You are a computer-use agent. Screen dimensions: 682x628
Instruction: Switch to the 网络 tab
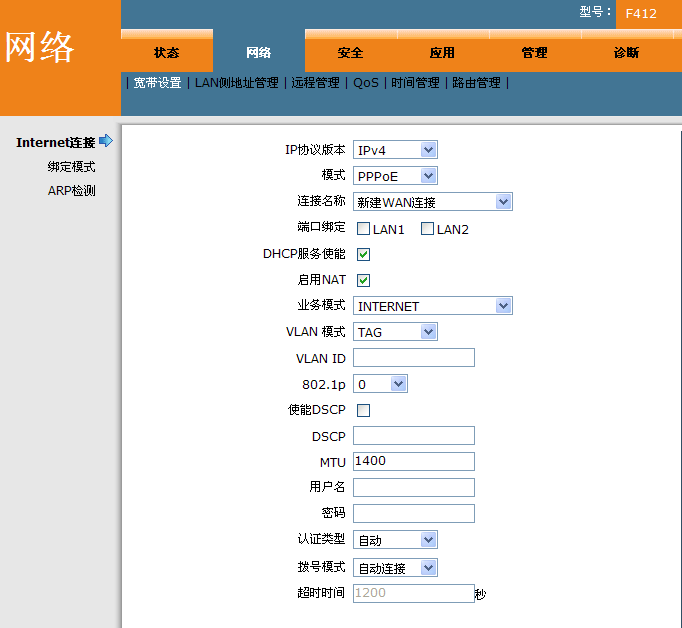pos(259,53)
